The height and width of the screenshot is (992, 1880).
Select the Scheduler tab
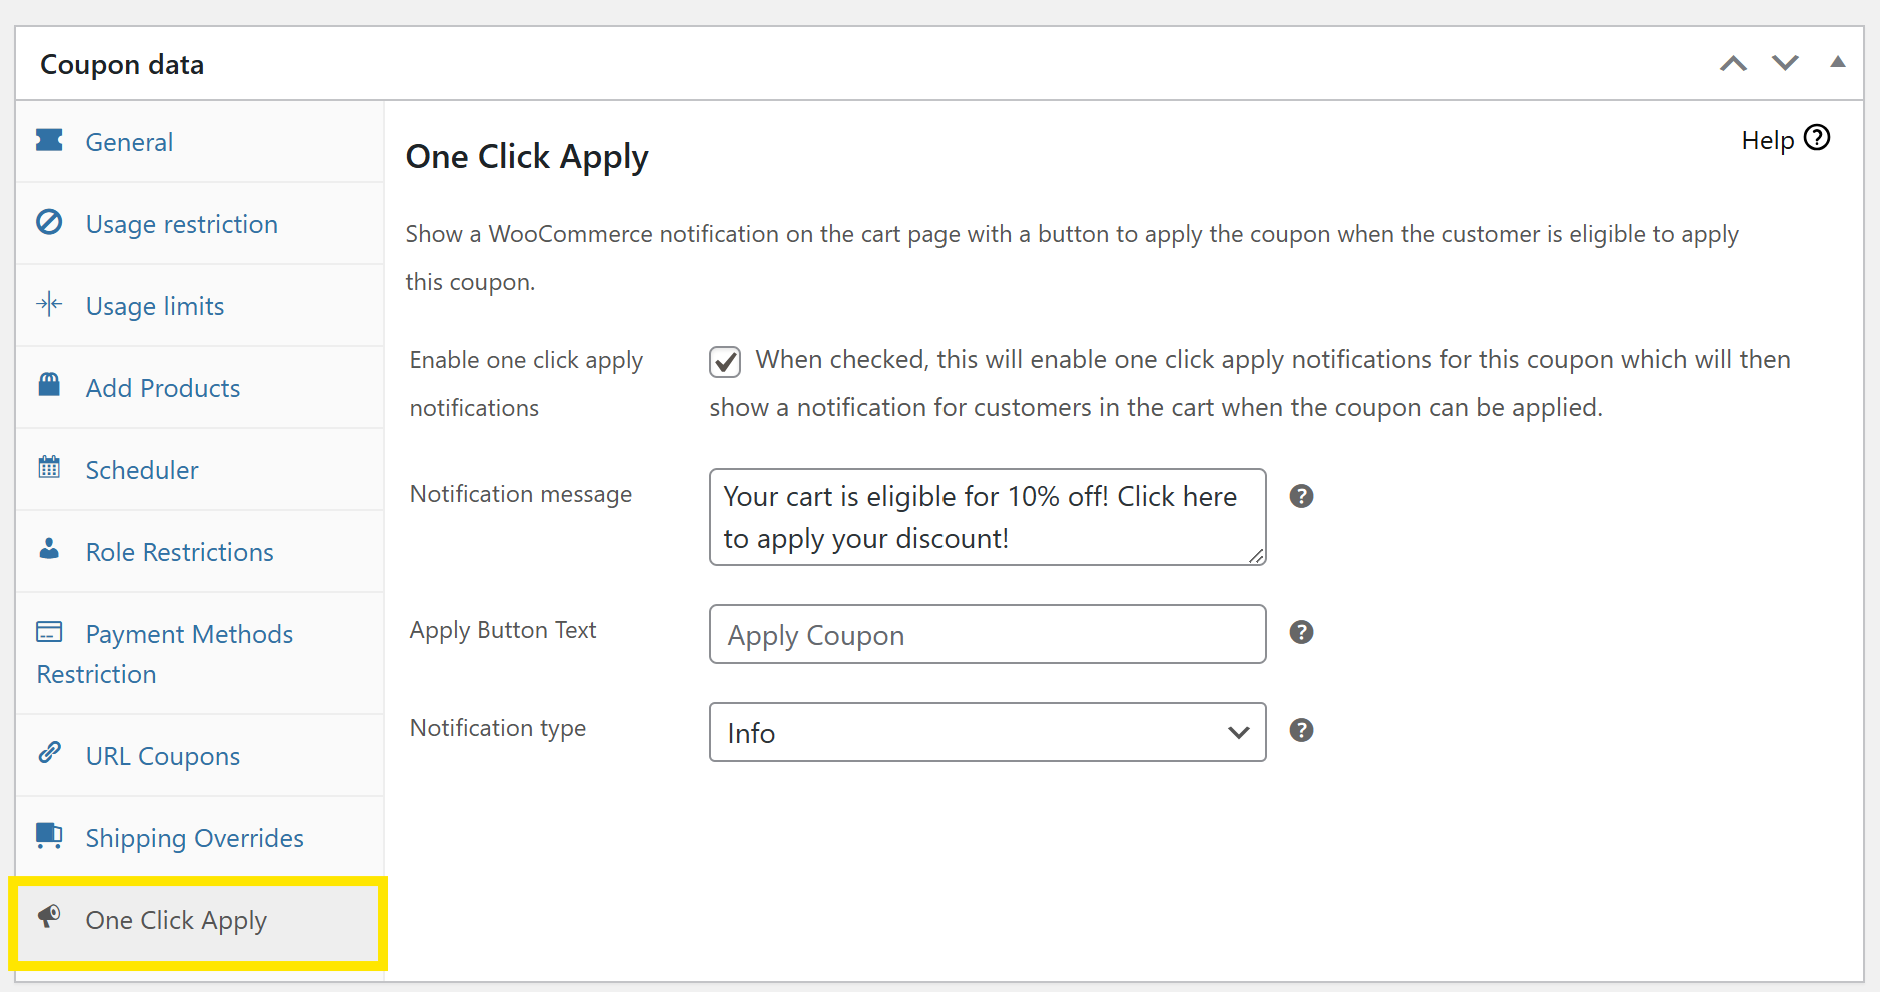(200, 469)
